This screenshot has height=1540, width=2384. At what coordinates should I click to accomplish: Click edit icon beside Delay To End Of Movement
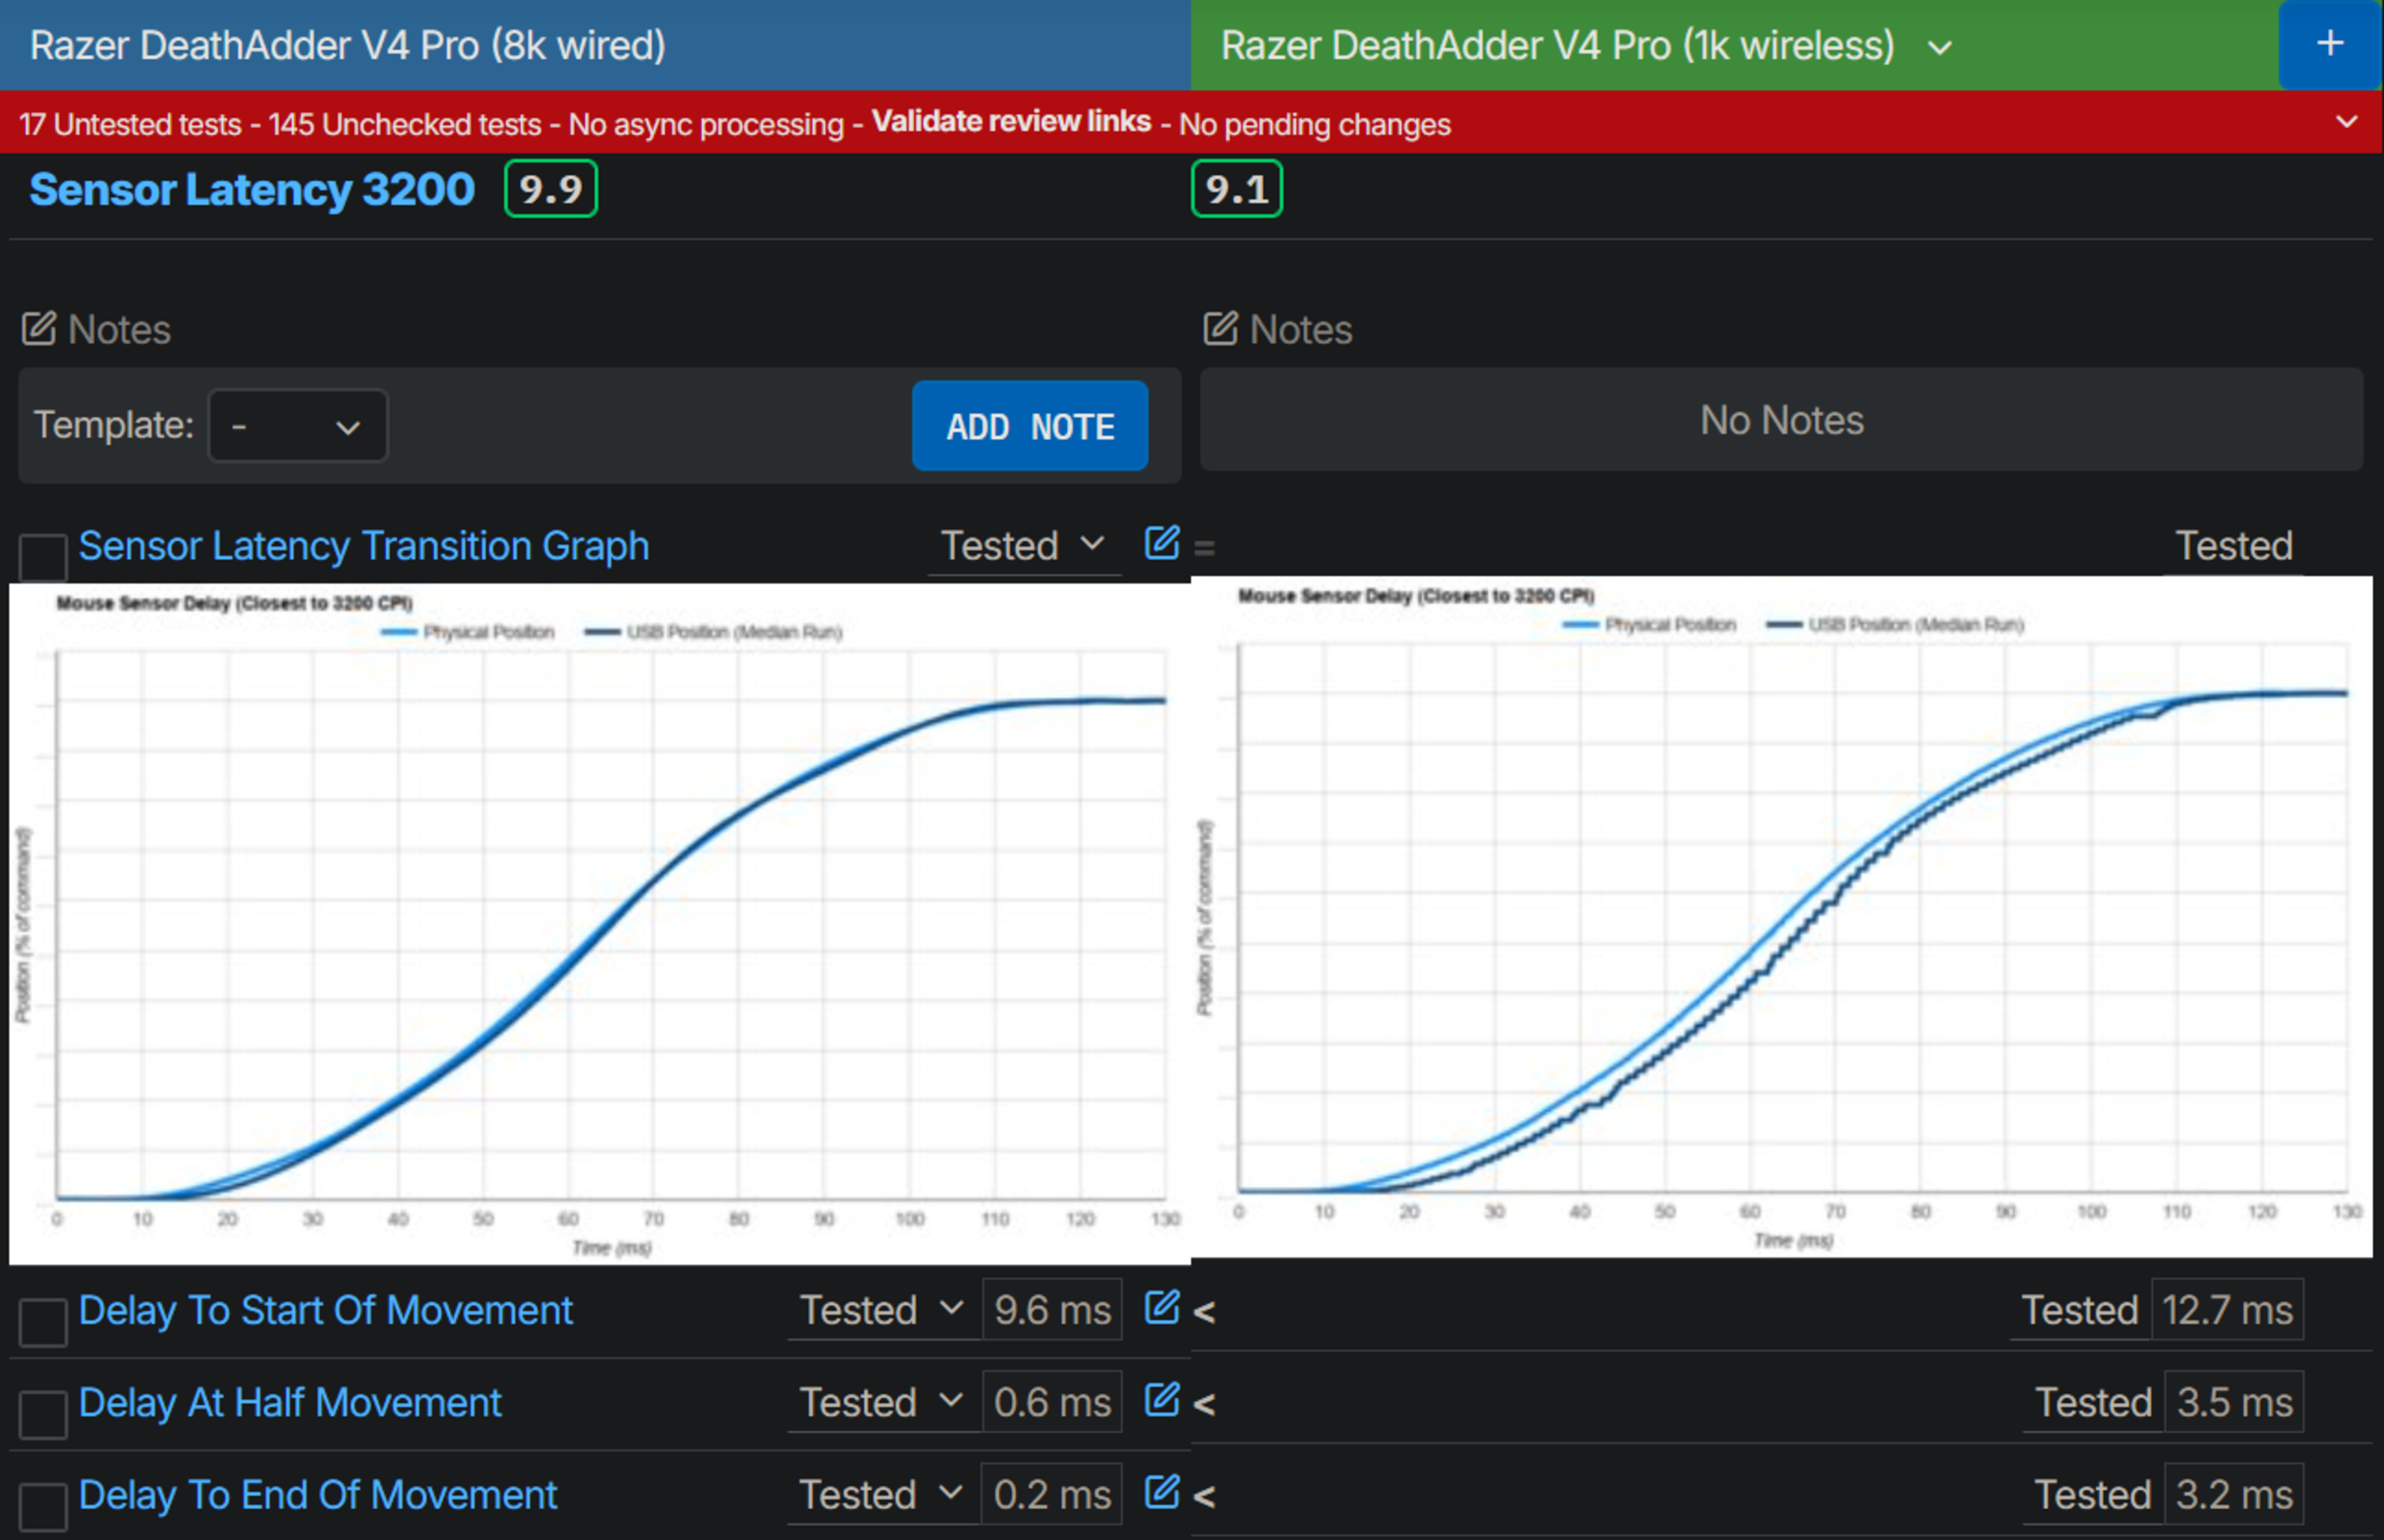pyautogui.click(x=1161, y=1492)
